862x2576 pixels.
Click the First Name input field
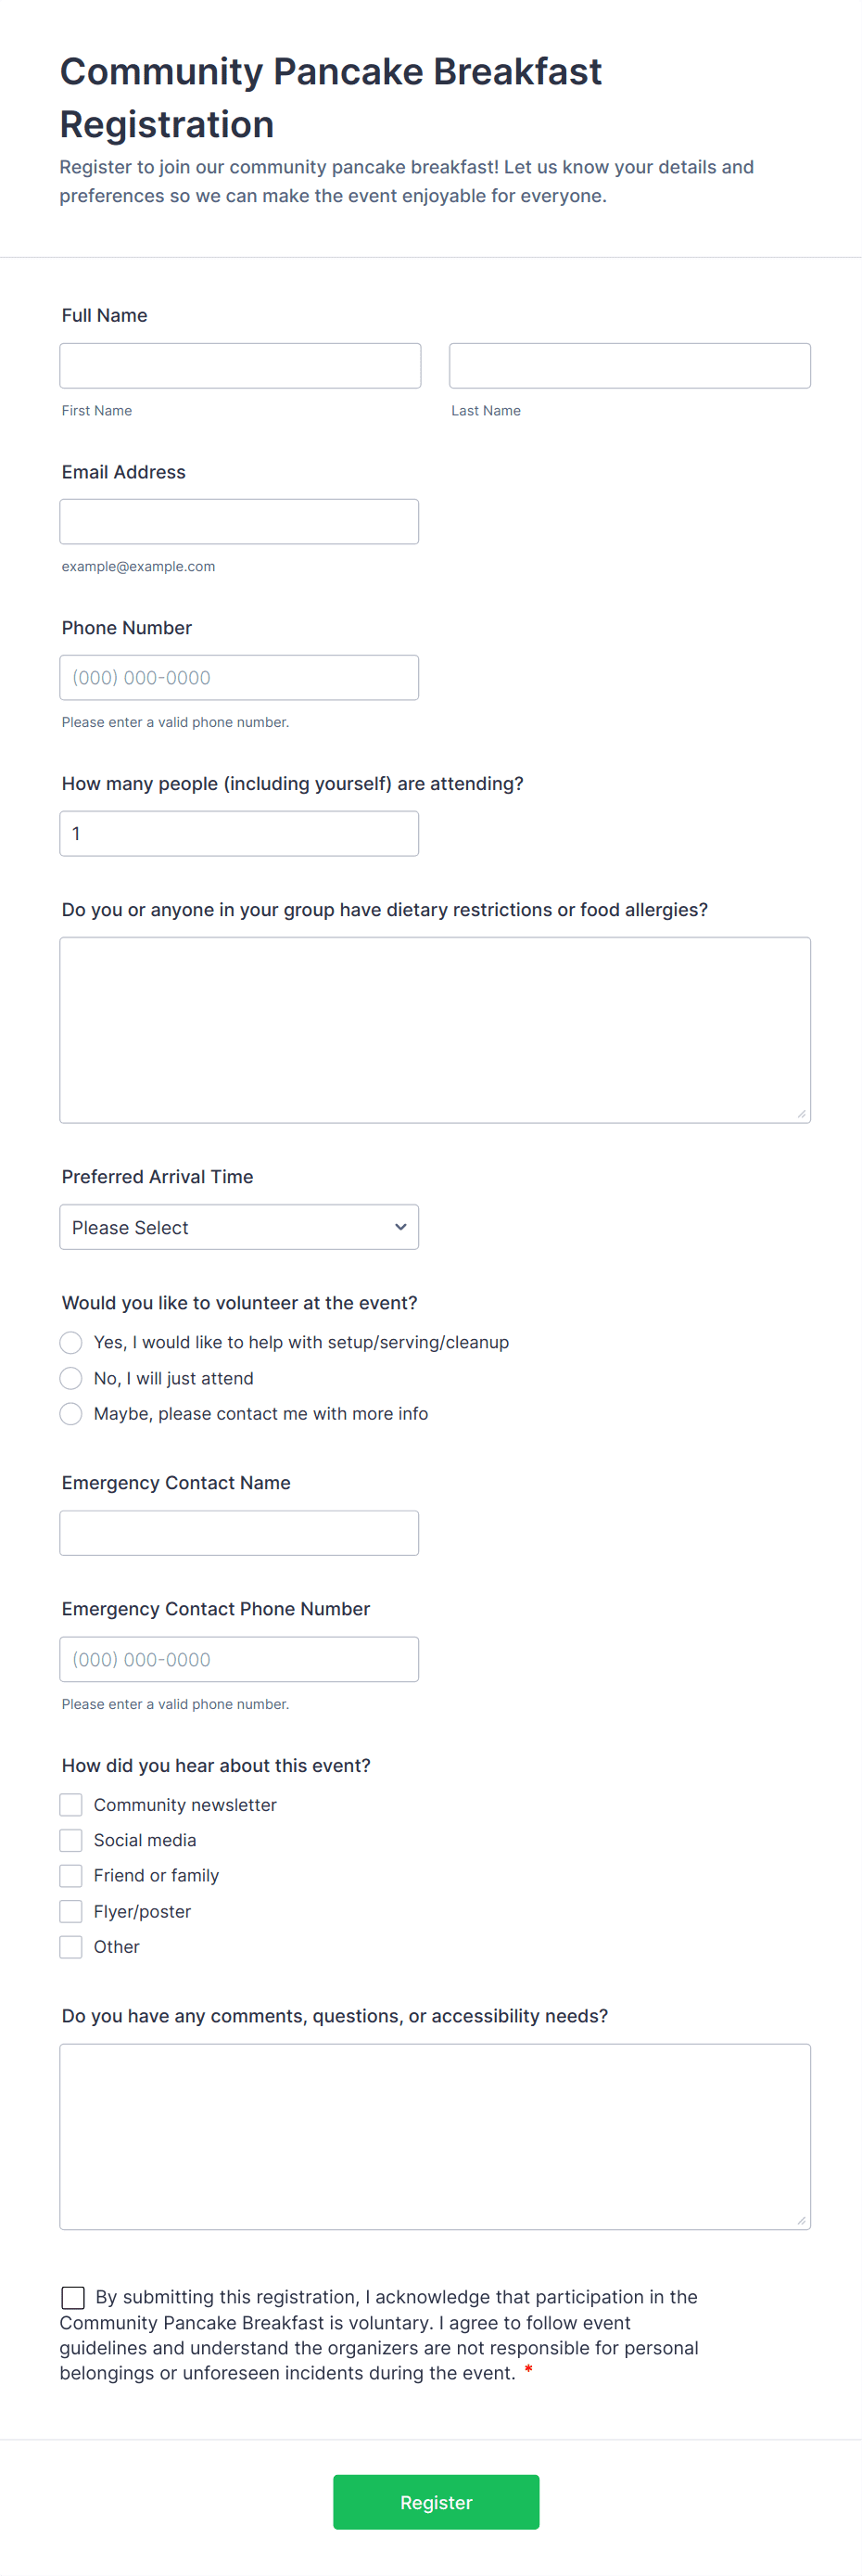point(240,366)
